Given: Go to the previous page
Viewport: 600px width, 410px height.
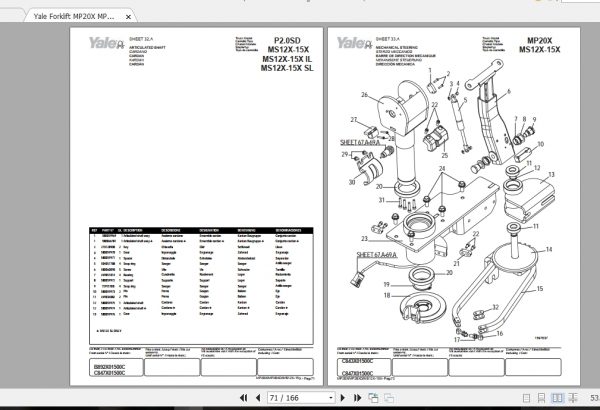Looking at the screenshot, I should (x=258, y=398).
